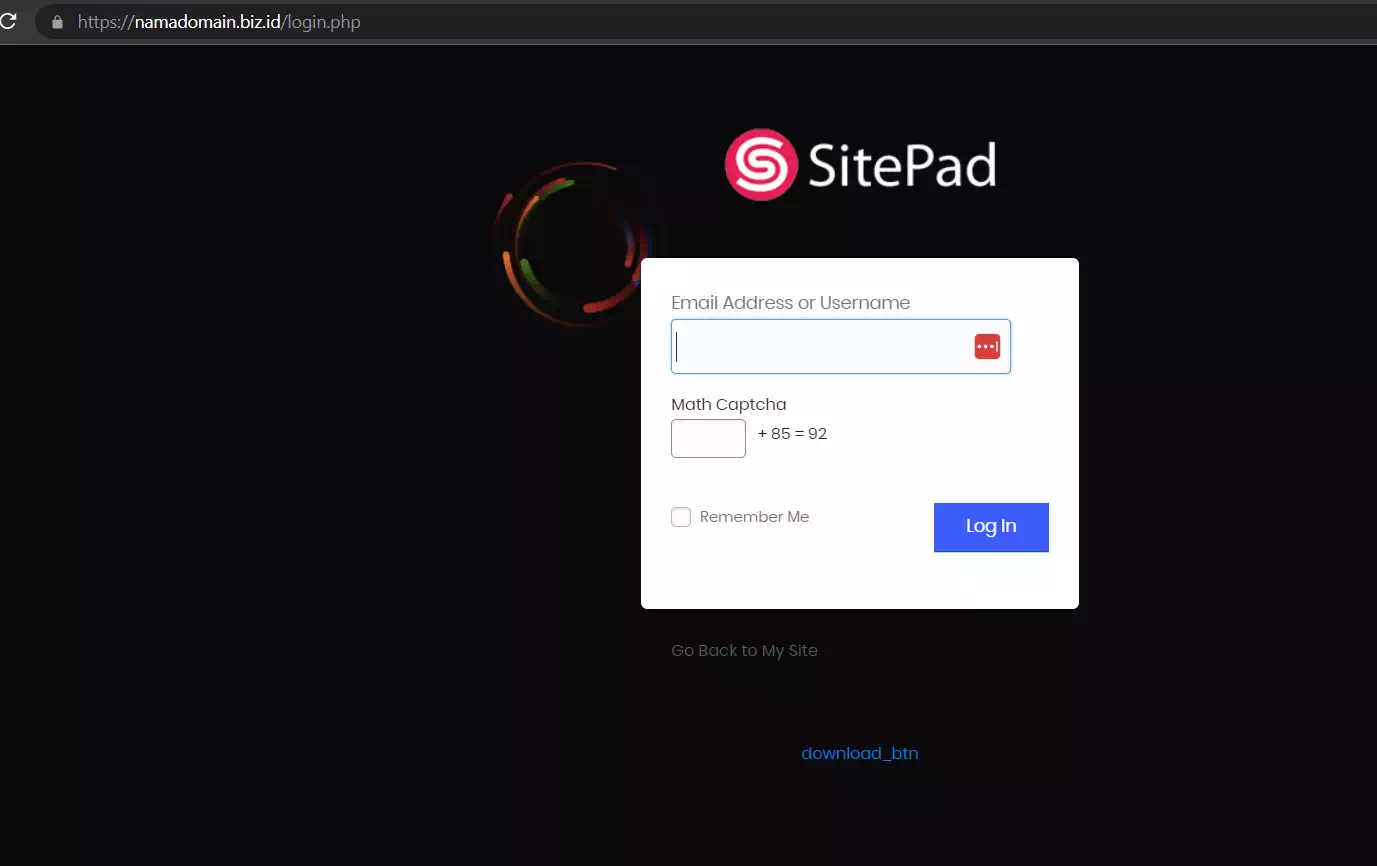Click the Math Captcha answer box
Viewport: 1377px width, 866px height.
[708, 438]
